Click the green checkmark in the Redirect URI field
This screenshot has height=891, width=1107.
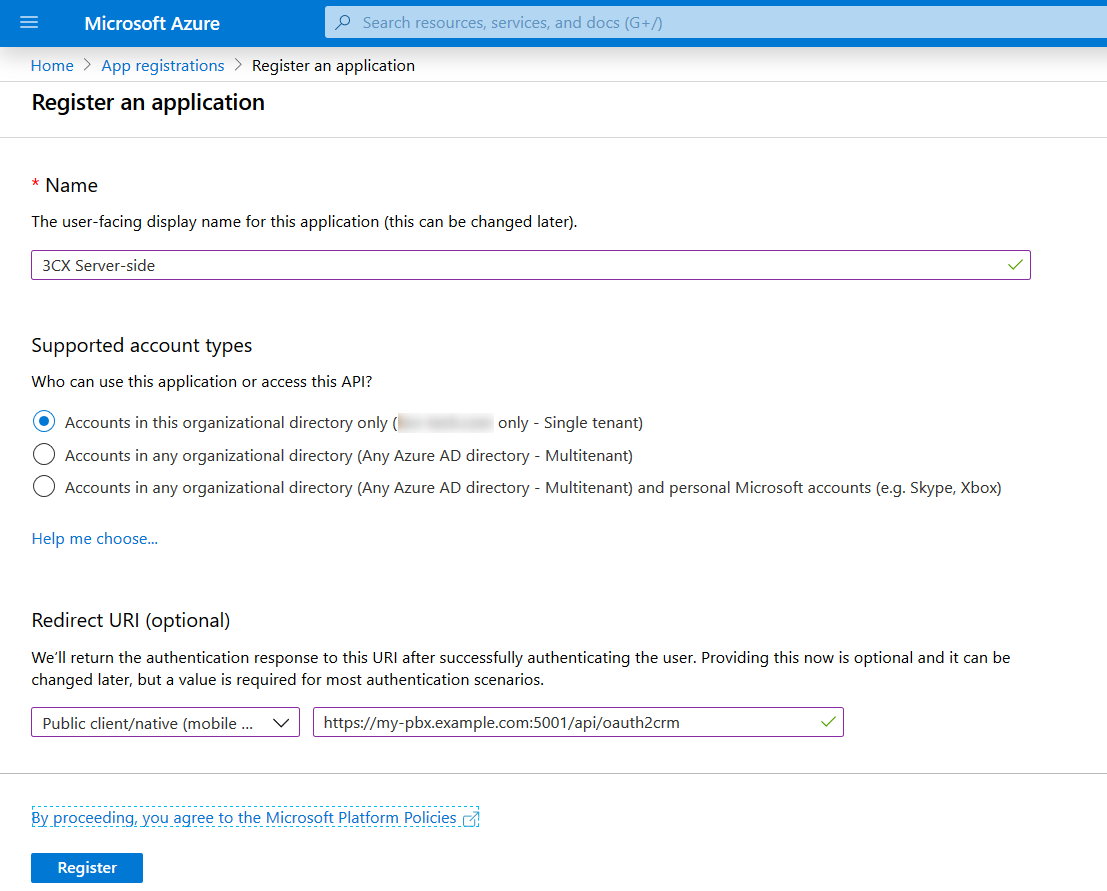pos(827,722)
